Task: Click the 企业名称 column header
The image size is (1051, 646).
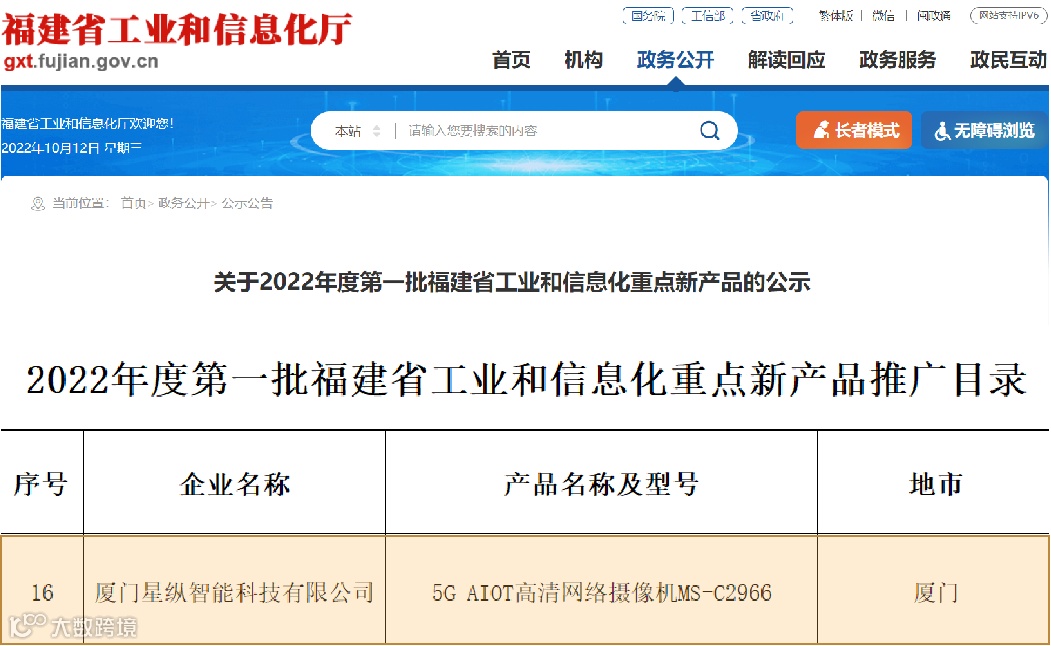Action: point(235,484)
